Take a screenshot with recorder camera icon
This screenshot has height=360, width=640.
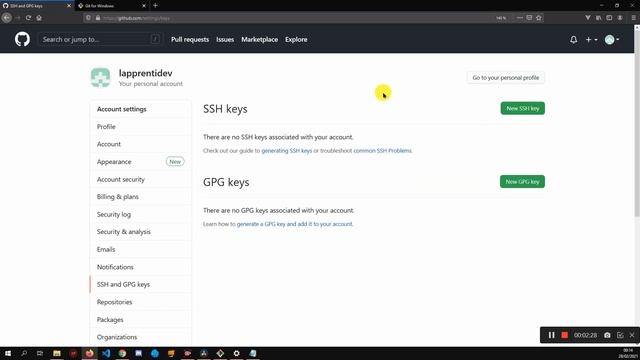(607, 335)
